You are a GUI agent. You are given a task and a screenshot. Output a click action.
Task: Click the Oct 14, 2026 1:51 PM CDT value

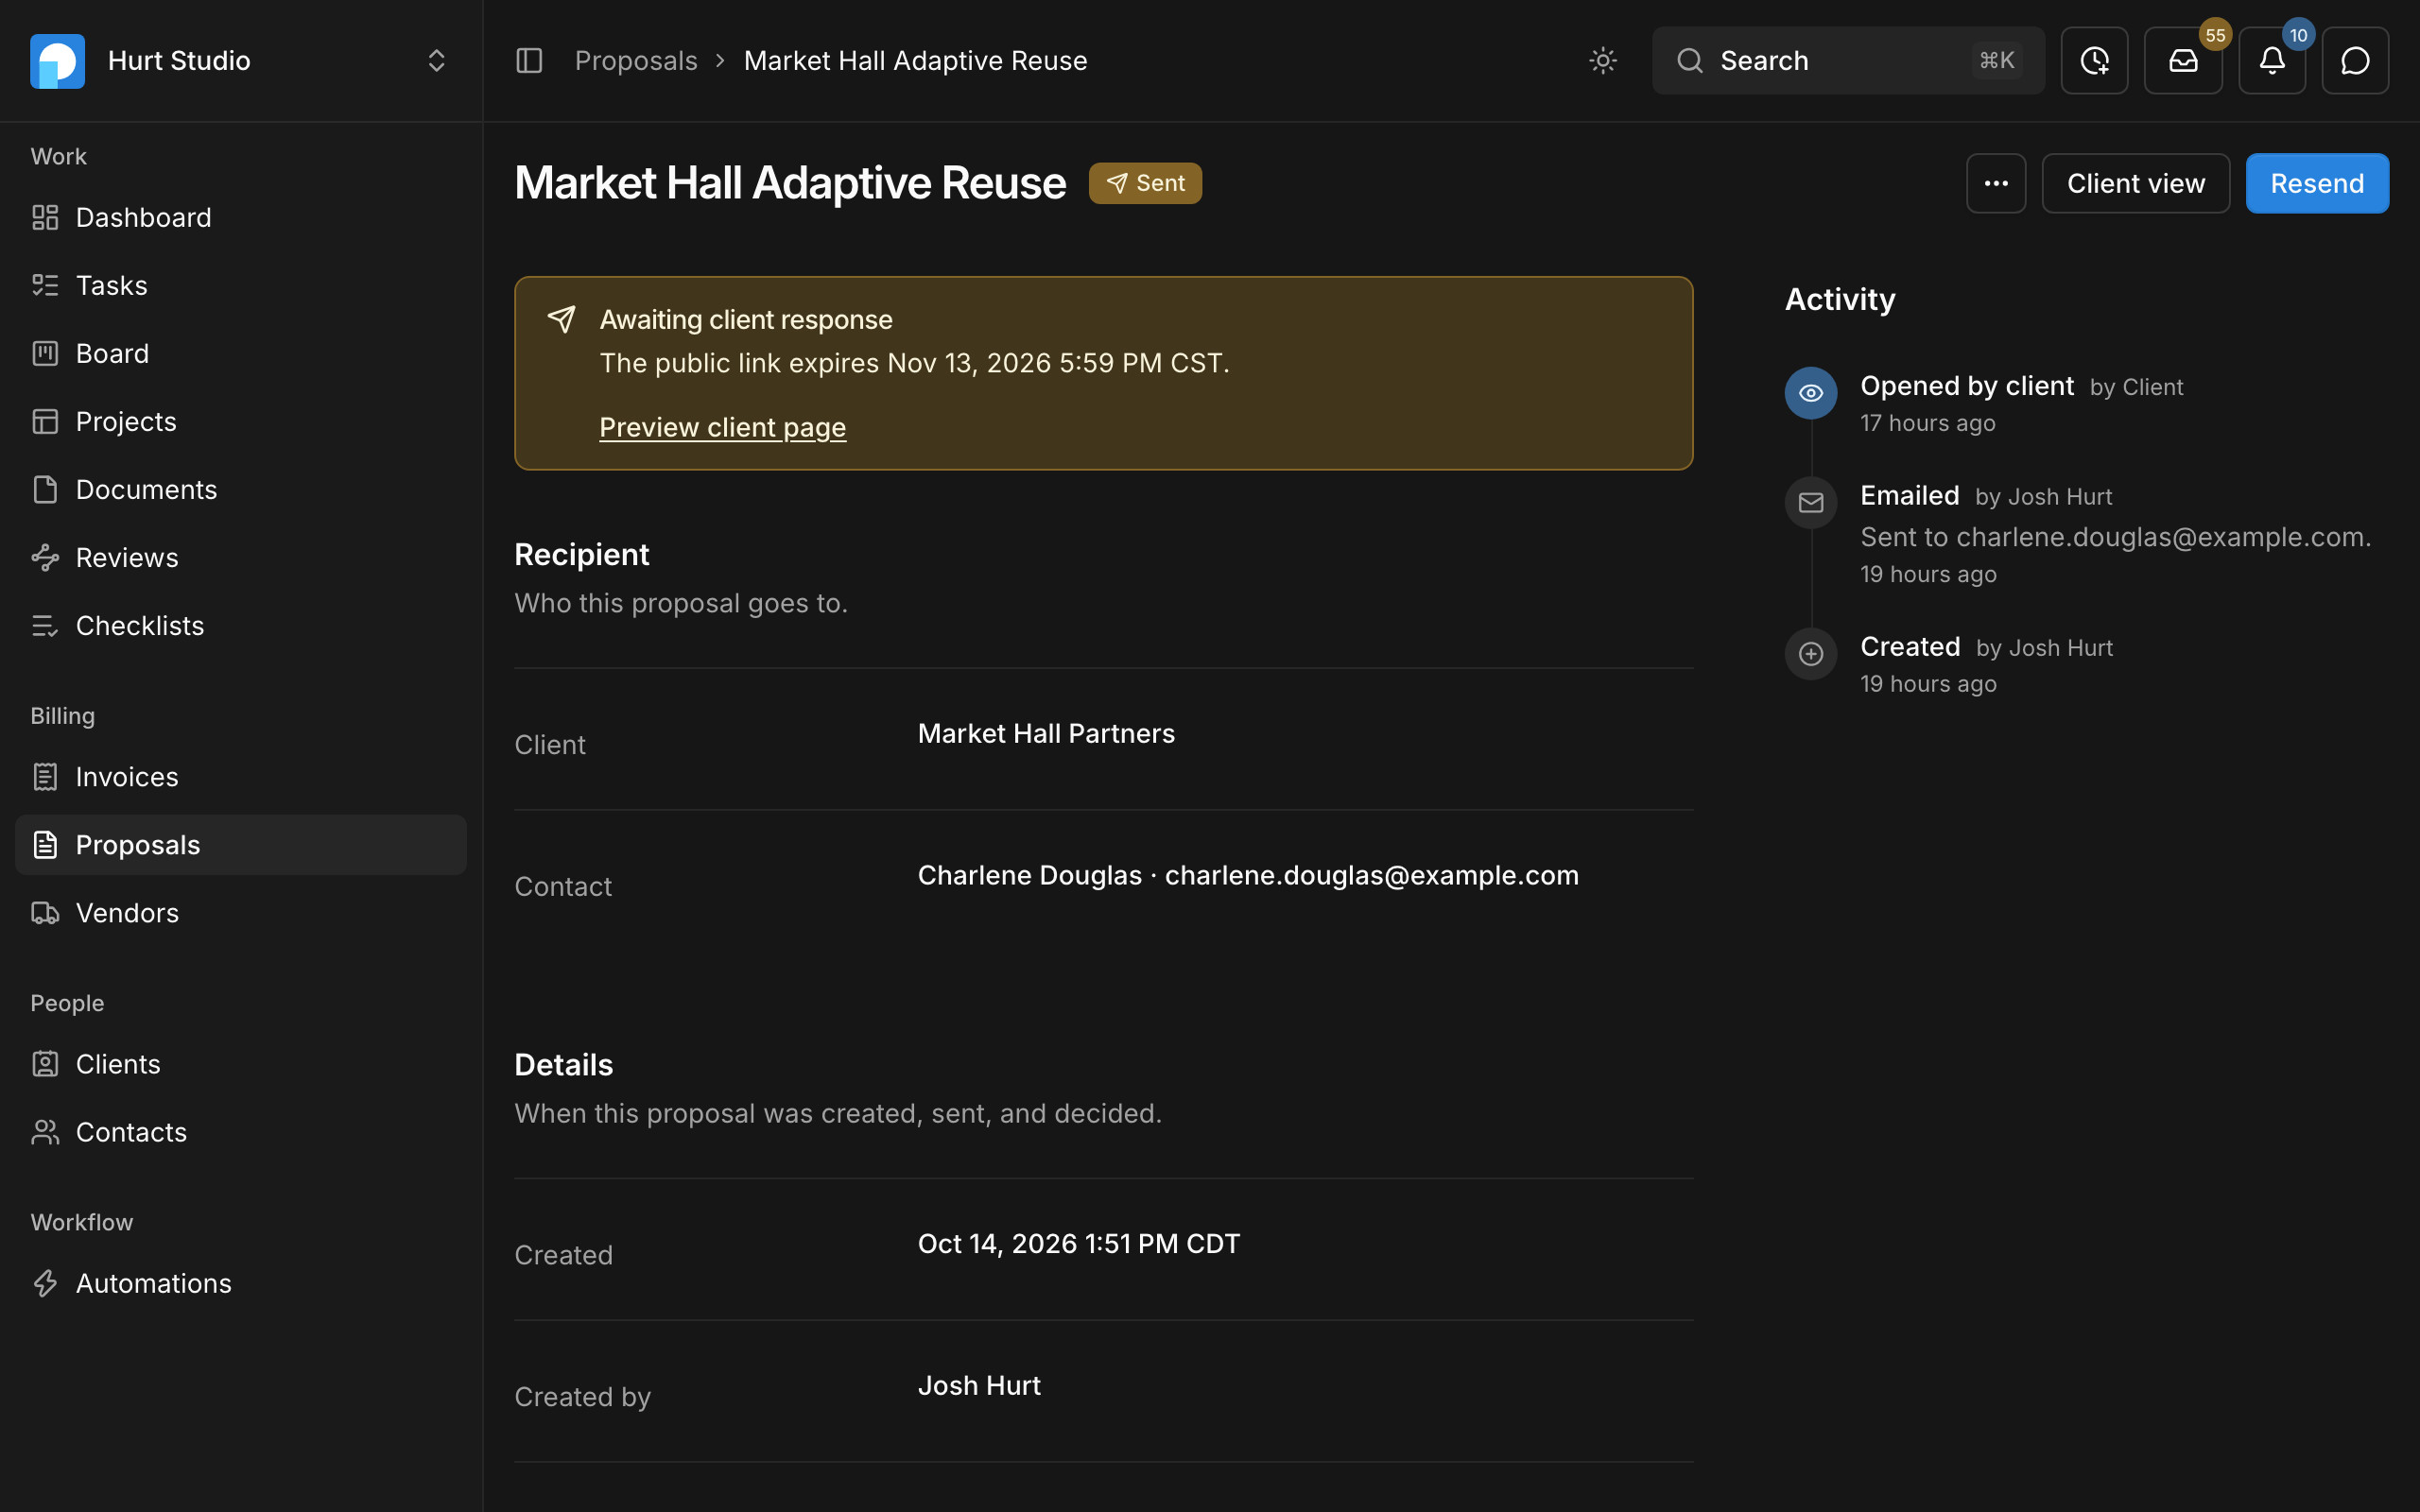1079,1244
